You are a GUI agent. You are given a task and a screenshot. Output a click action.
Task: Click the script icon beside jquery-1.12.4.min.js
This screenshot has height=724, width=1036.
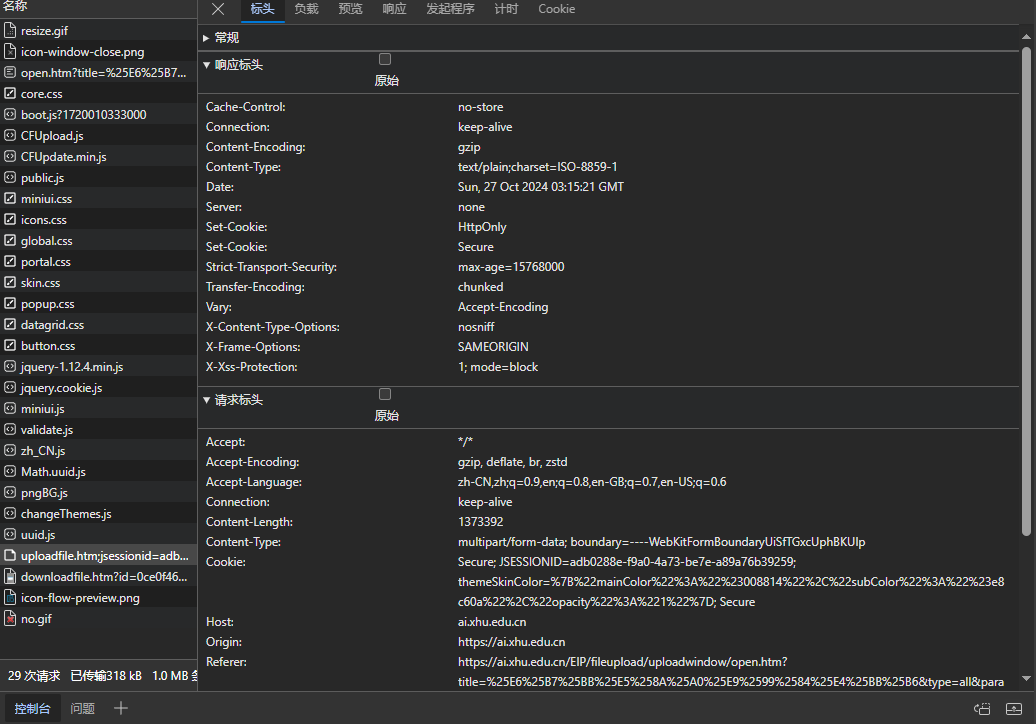(10, 367)
